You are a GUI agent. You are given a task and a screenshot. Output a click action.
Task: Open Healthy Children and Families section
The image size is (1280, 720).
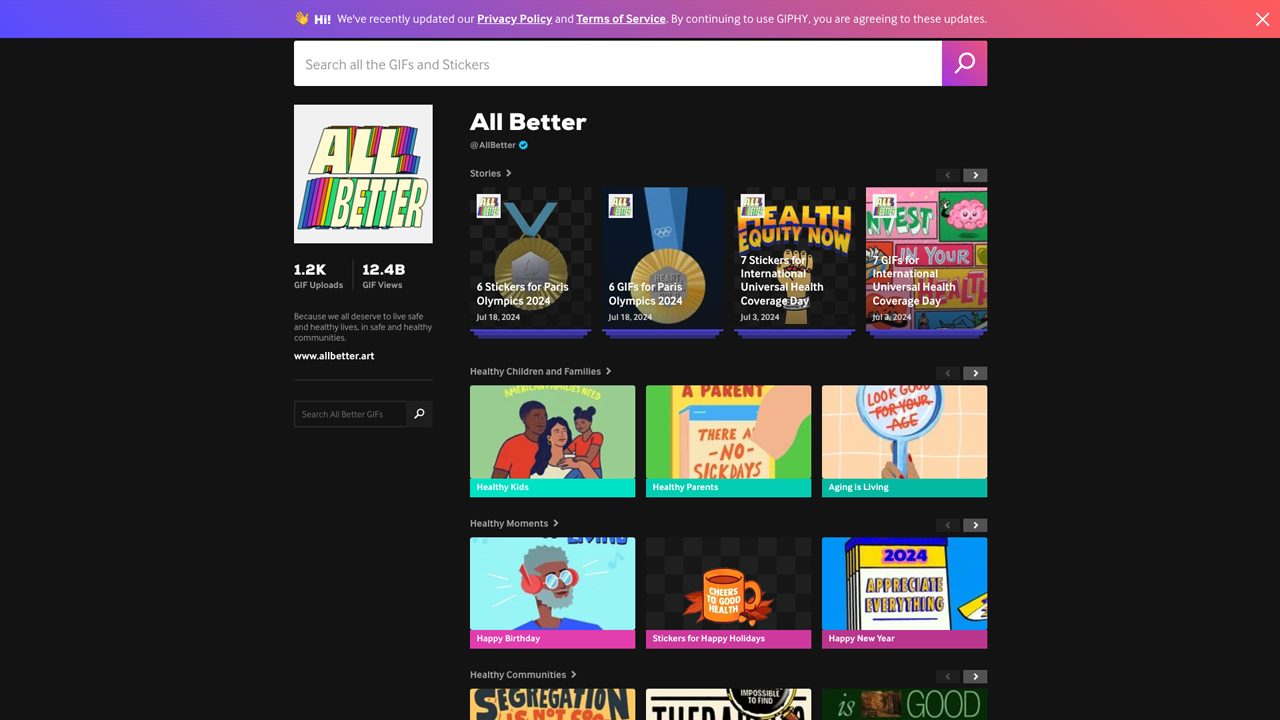tap(541, 371)
